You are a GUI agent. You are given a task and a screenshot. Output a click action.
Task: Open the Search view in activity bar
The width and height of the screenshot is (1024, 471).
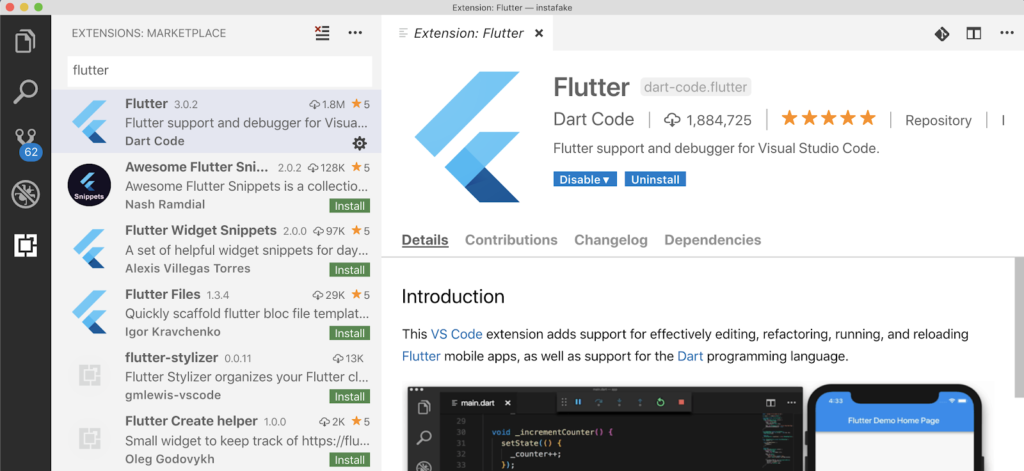pyautogui.click(x=25, y=93)
